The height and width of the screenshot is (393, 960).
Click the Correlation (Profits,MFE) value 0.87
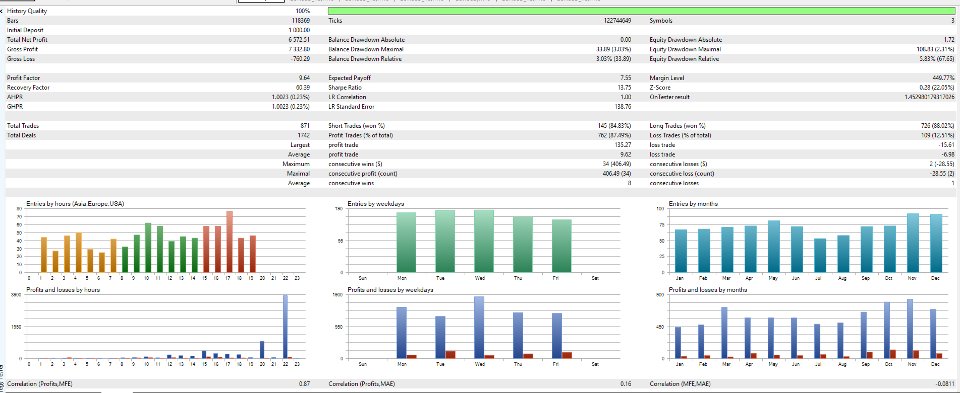point(304,384)
